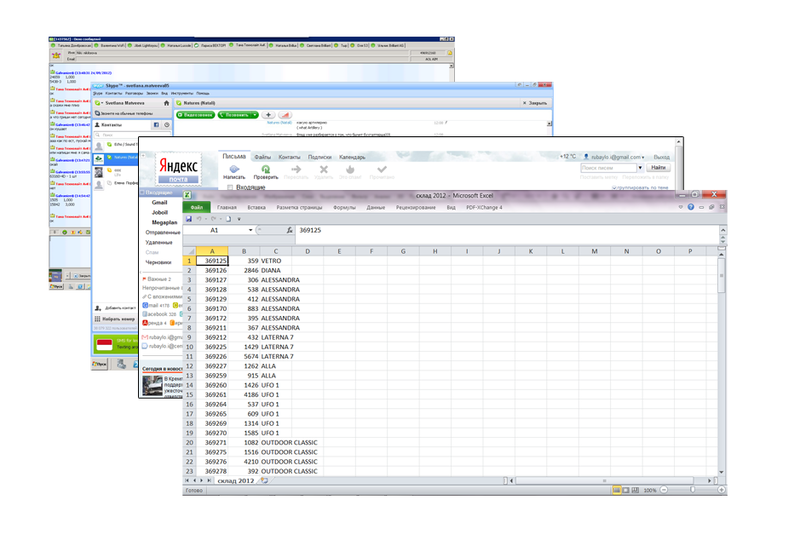Click the Яндекс Почта logo
The height and width of the screenshot is (546, 800).
tap(178, 169)
